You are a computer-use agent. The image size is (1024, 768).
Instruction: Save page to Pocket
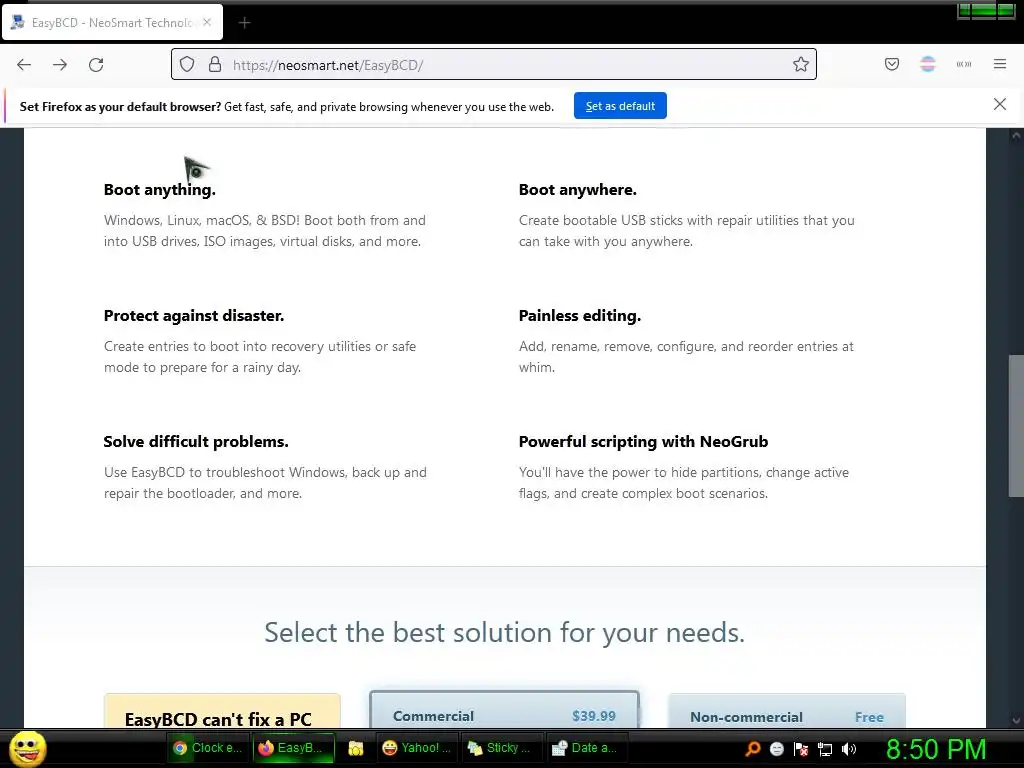892,64
